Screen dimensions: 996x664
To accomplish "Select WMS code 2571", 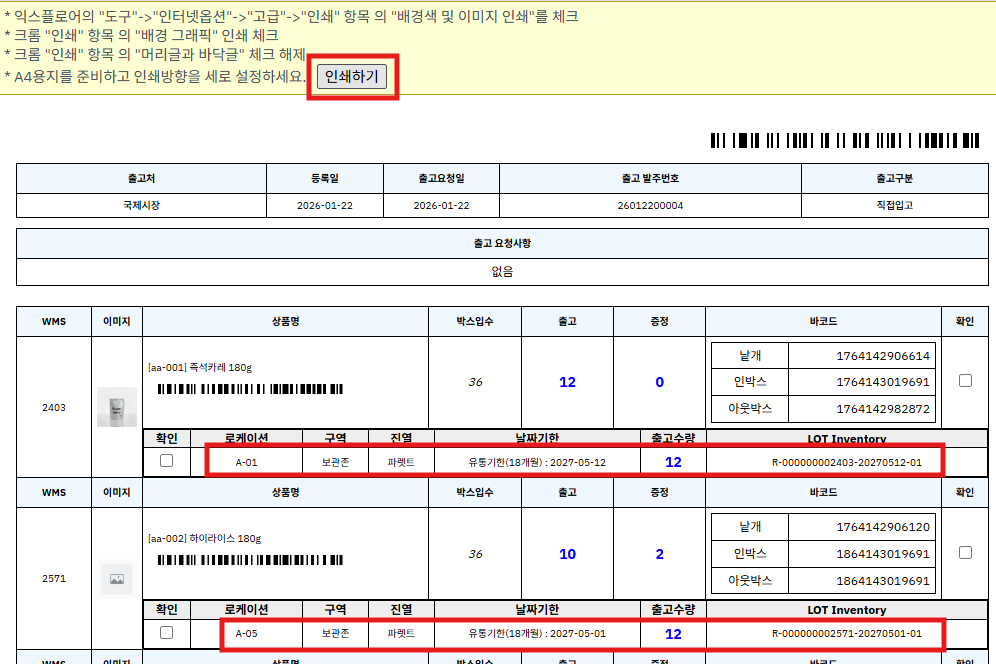I will (54, 578).
